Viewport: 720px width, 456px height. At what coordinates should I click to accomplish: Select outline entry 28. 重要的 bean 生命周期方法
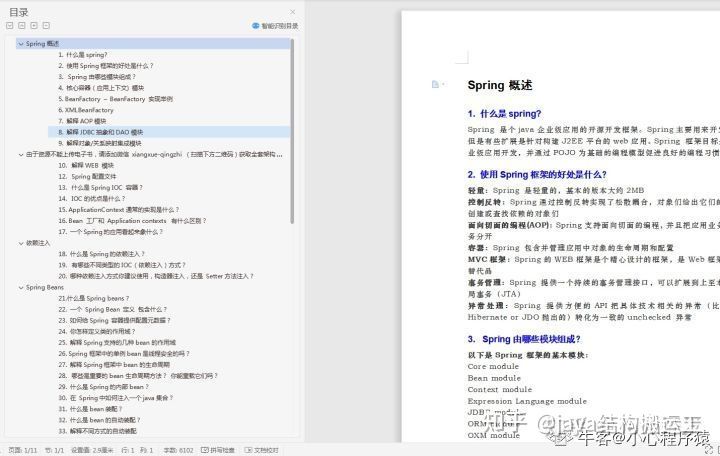[138, 376]
